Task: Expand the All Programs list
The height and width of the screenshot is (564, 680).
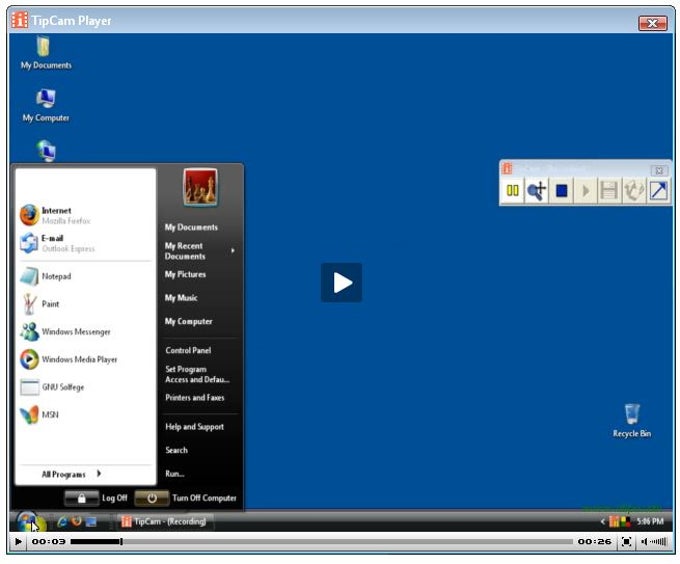Action: tap(72, 474)
